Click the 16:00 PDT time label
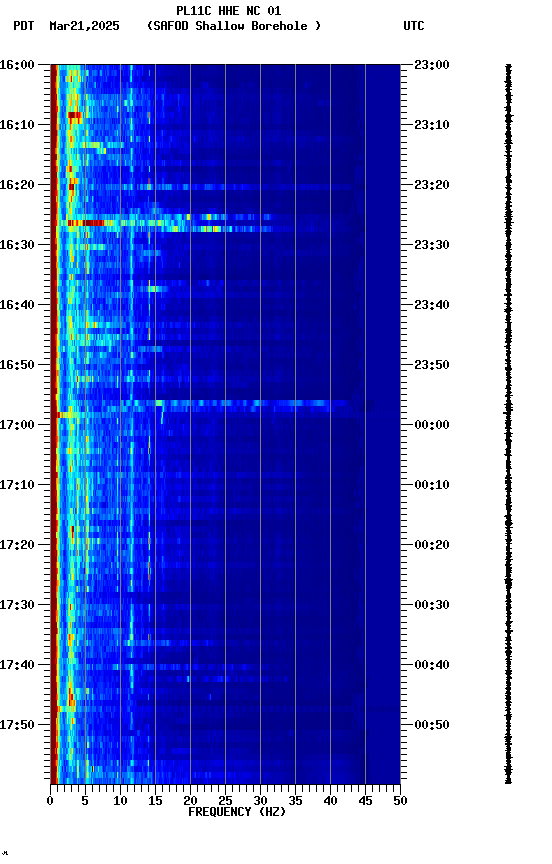 (17, 65)
